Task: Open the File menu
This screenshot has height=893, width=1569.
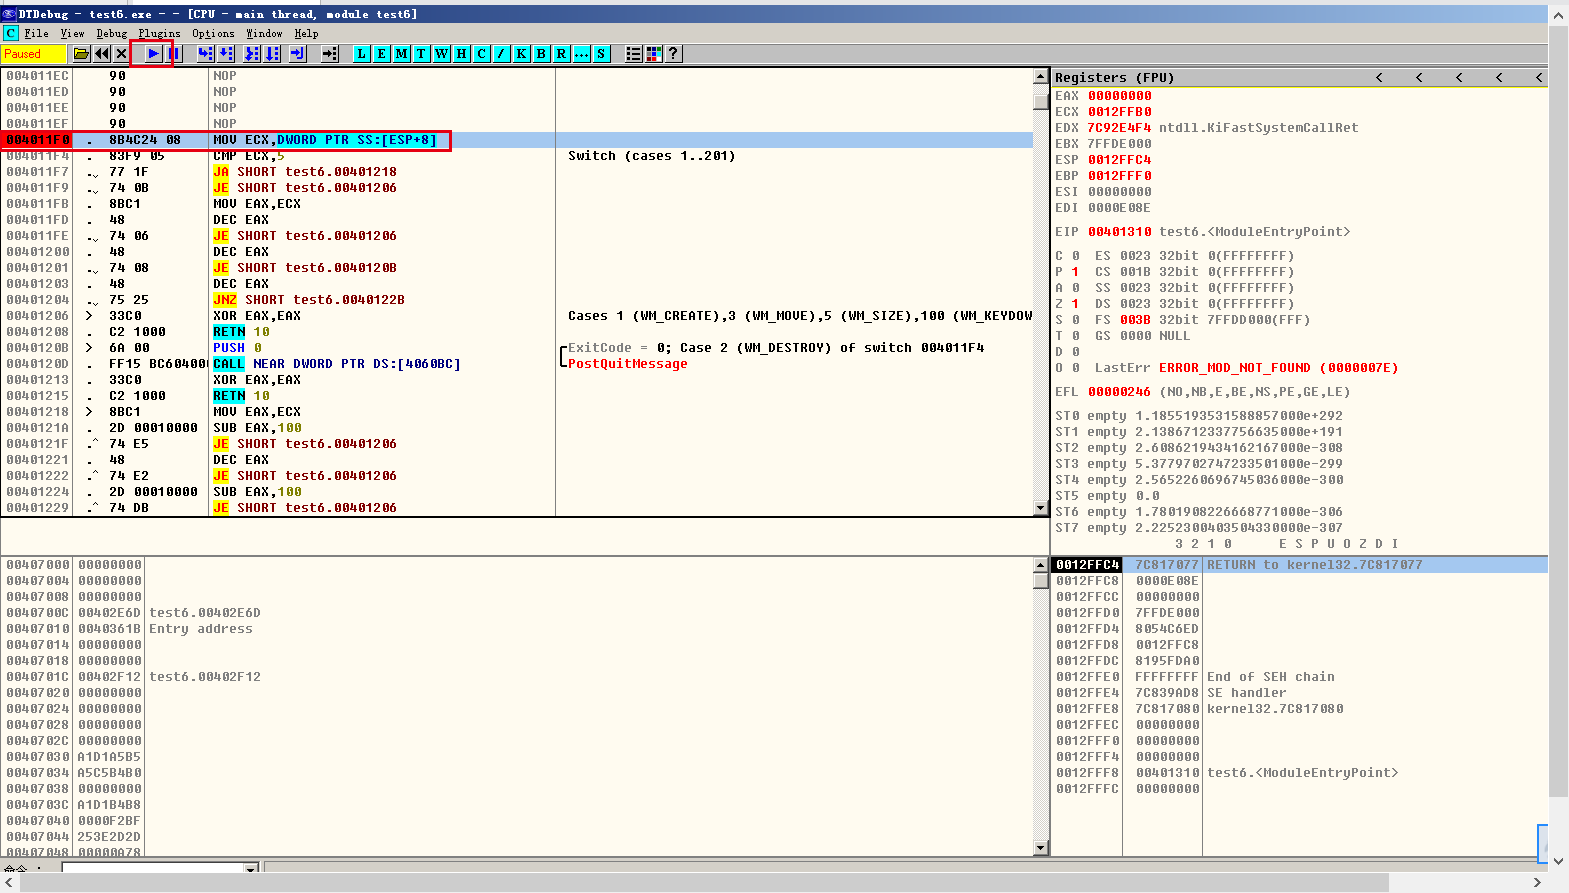Action: (x=36, y=33)
